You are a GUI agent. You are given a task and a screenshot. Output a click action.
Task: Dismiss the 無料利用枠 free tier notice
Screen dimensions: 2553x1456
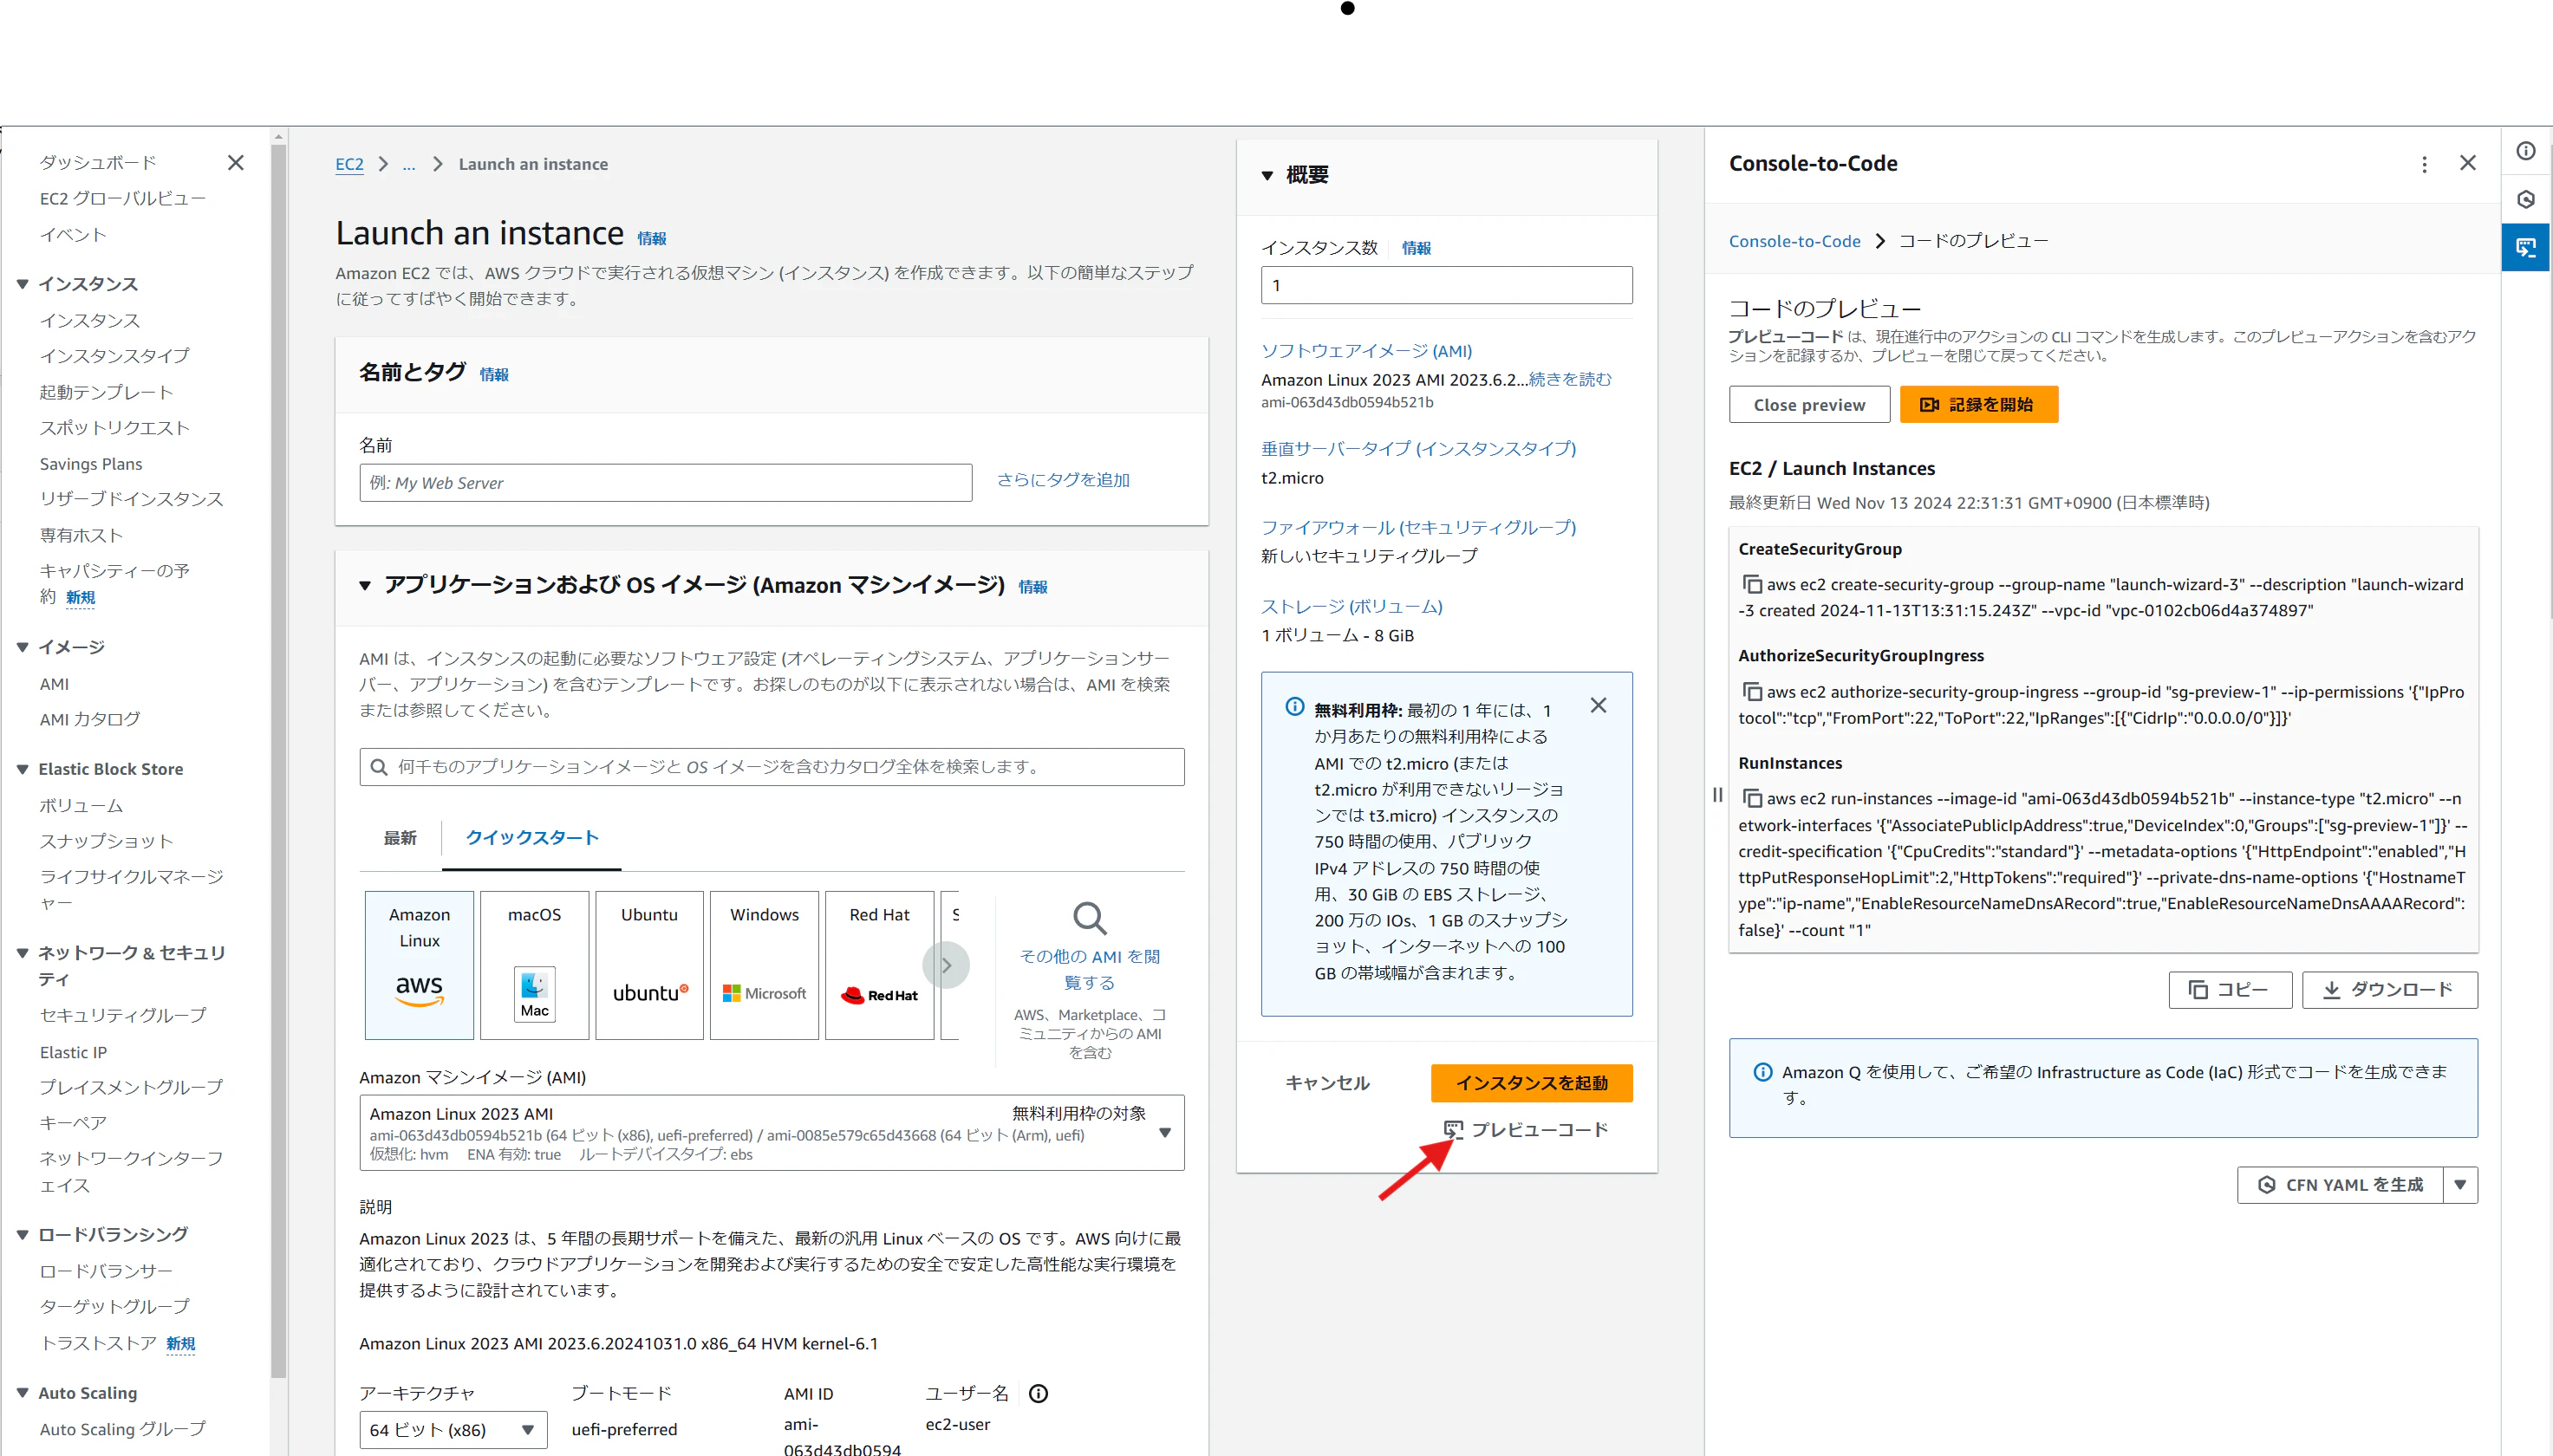[1599, 706]
